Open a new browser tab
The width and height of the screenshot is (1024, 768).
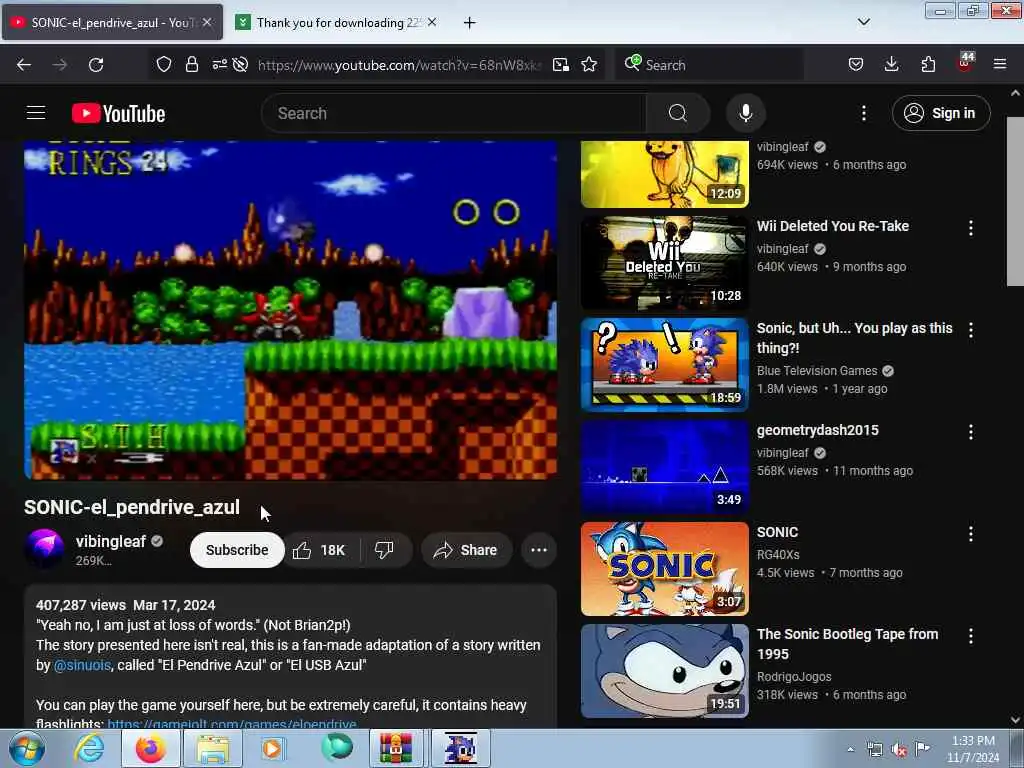coord(469,23)
